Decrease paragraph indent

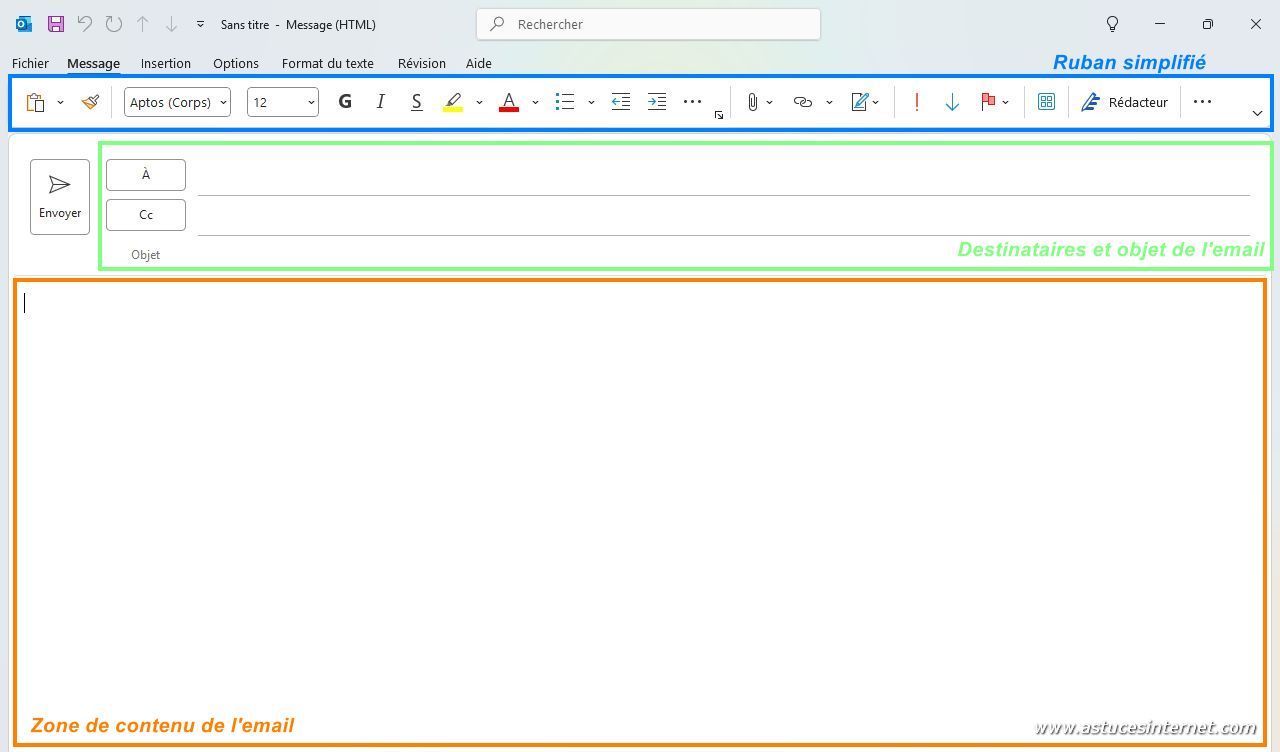(x=621, y=102)
